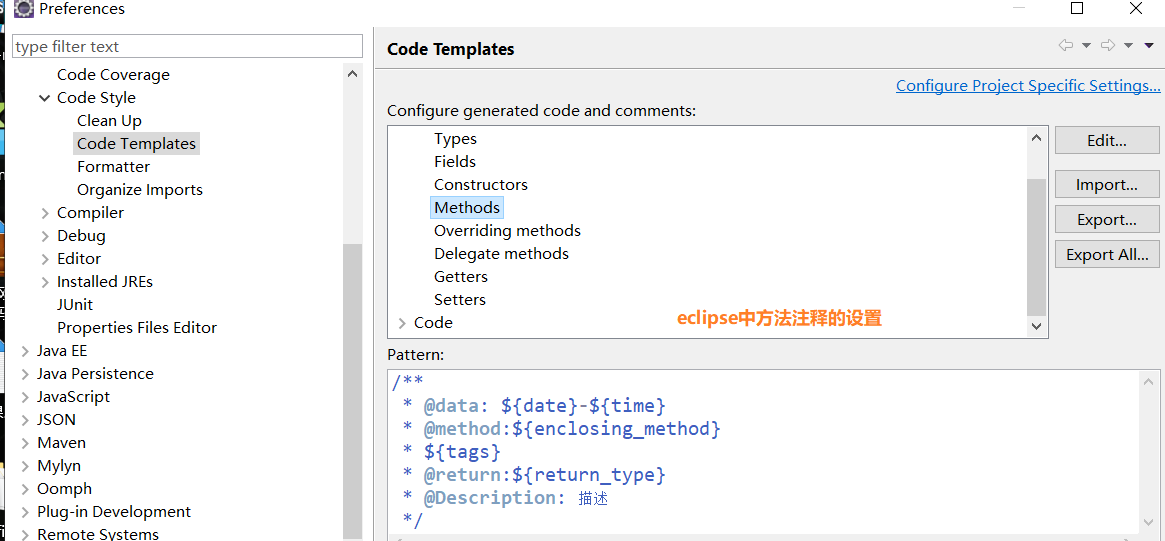
Task: Click the back navigation arrow icon
Action: point(1066,46)
